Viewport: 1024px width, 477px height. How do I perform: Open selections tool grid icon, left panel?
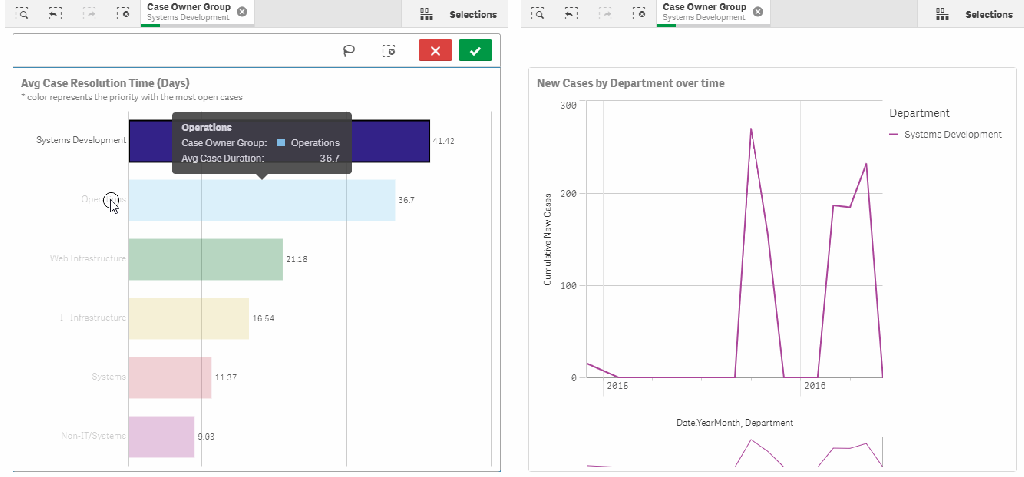(425, 14)
